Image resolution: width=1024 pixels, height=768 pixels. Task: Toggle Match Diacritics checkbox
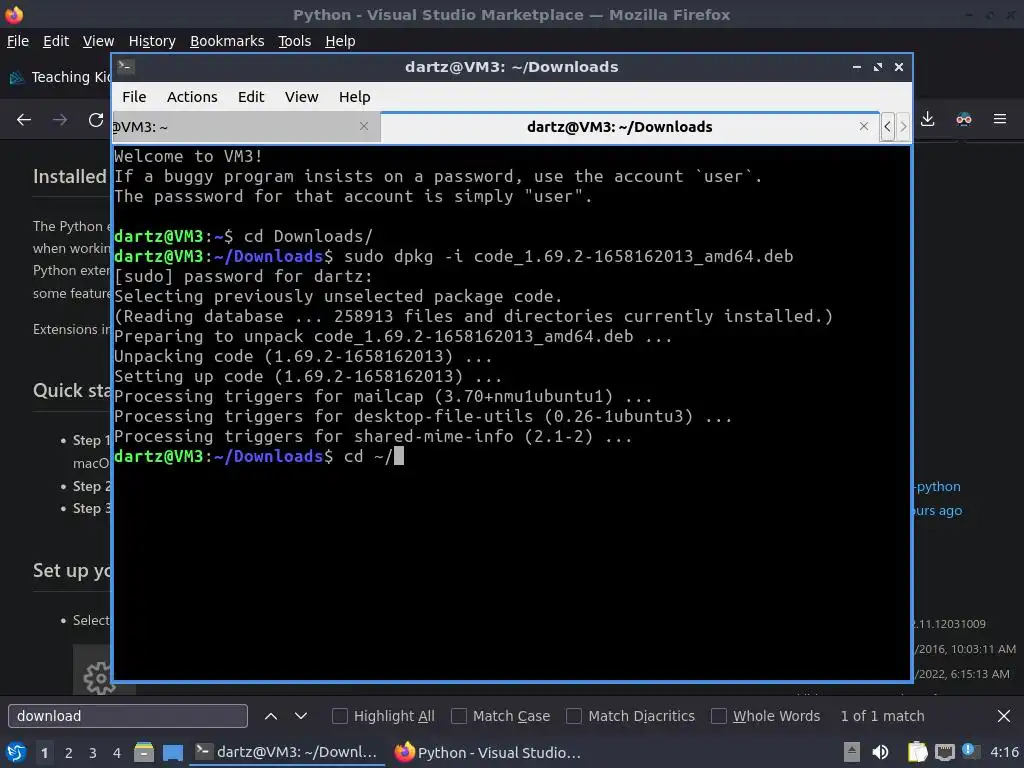pos(573,716)
